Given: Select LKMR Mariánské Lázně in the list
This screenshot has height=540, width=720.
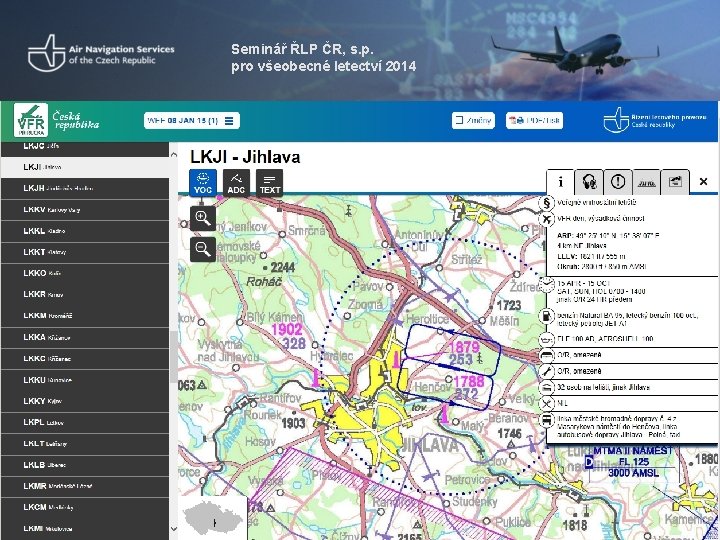Looking at the screenshot, I should tap(85, 486).
